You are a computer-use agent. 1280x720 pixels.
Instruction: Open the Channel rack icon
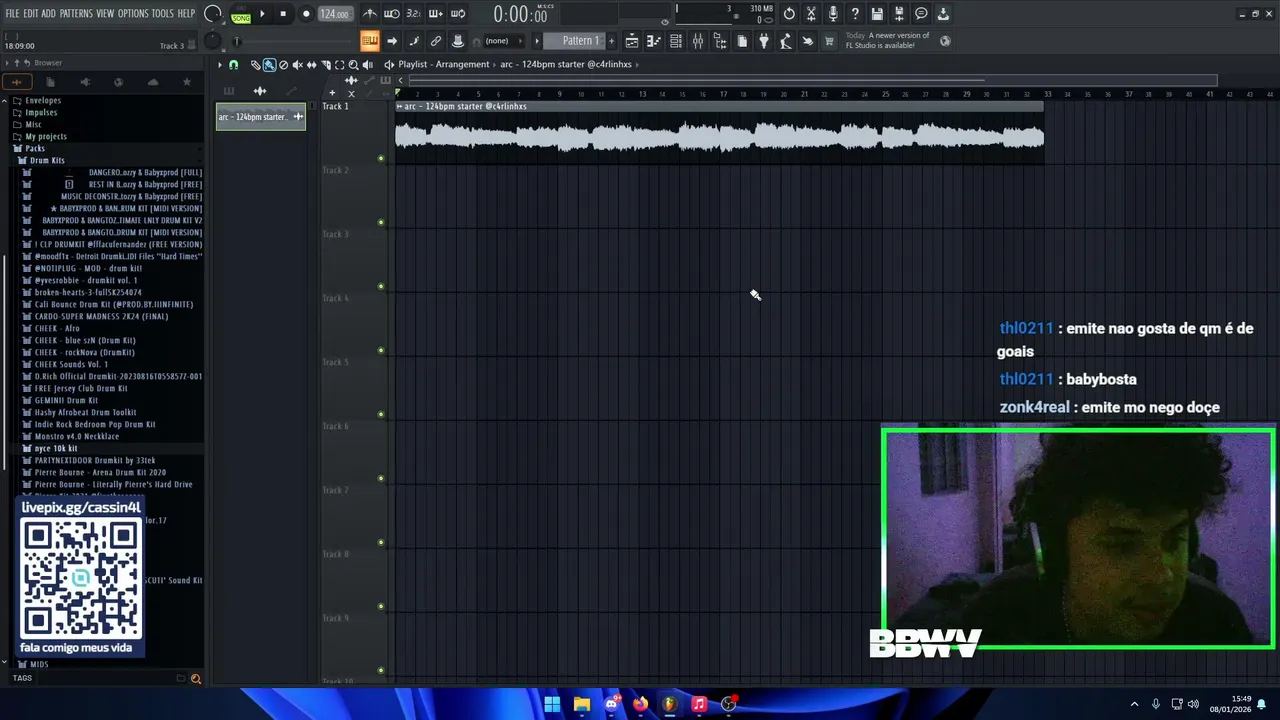[x=676, y=41]
